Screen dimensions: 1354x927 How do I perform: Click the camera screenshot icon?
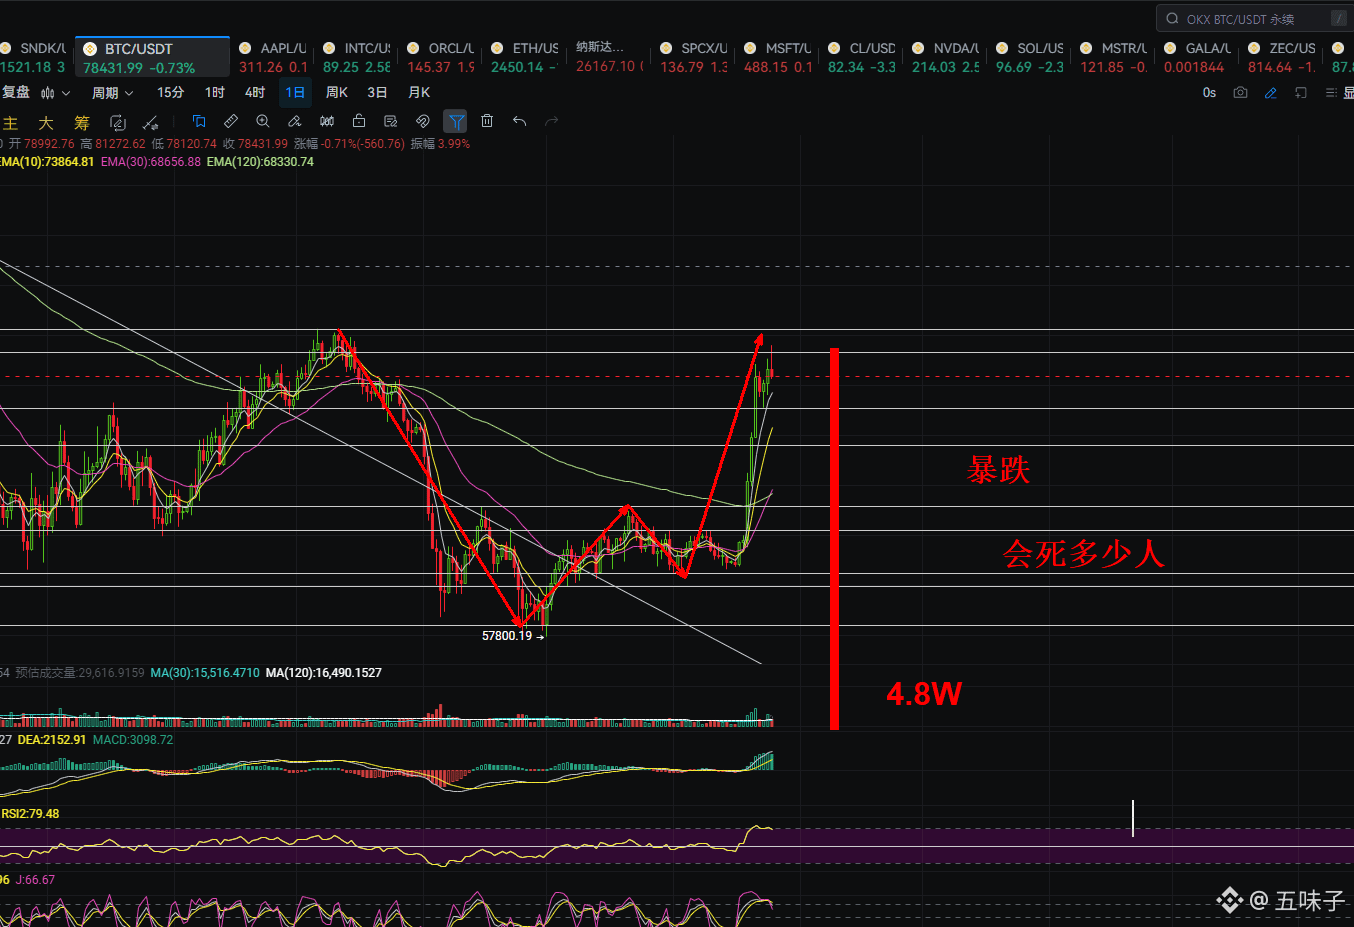[1240, 93]
